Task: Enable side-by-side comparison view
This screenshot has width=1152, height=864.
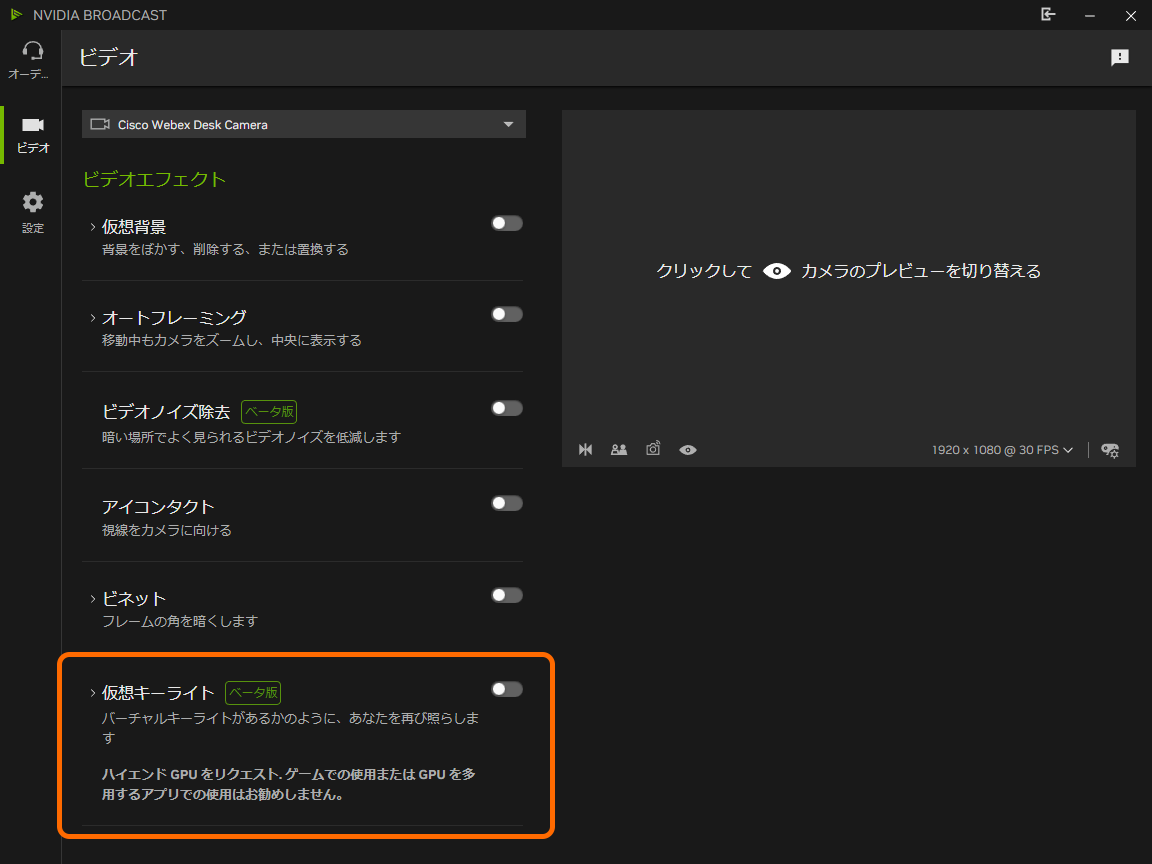Action: click(x=618, y=450)
